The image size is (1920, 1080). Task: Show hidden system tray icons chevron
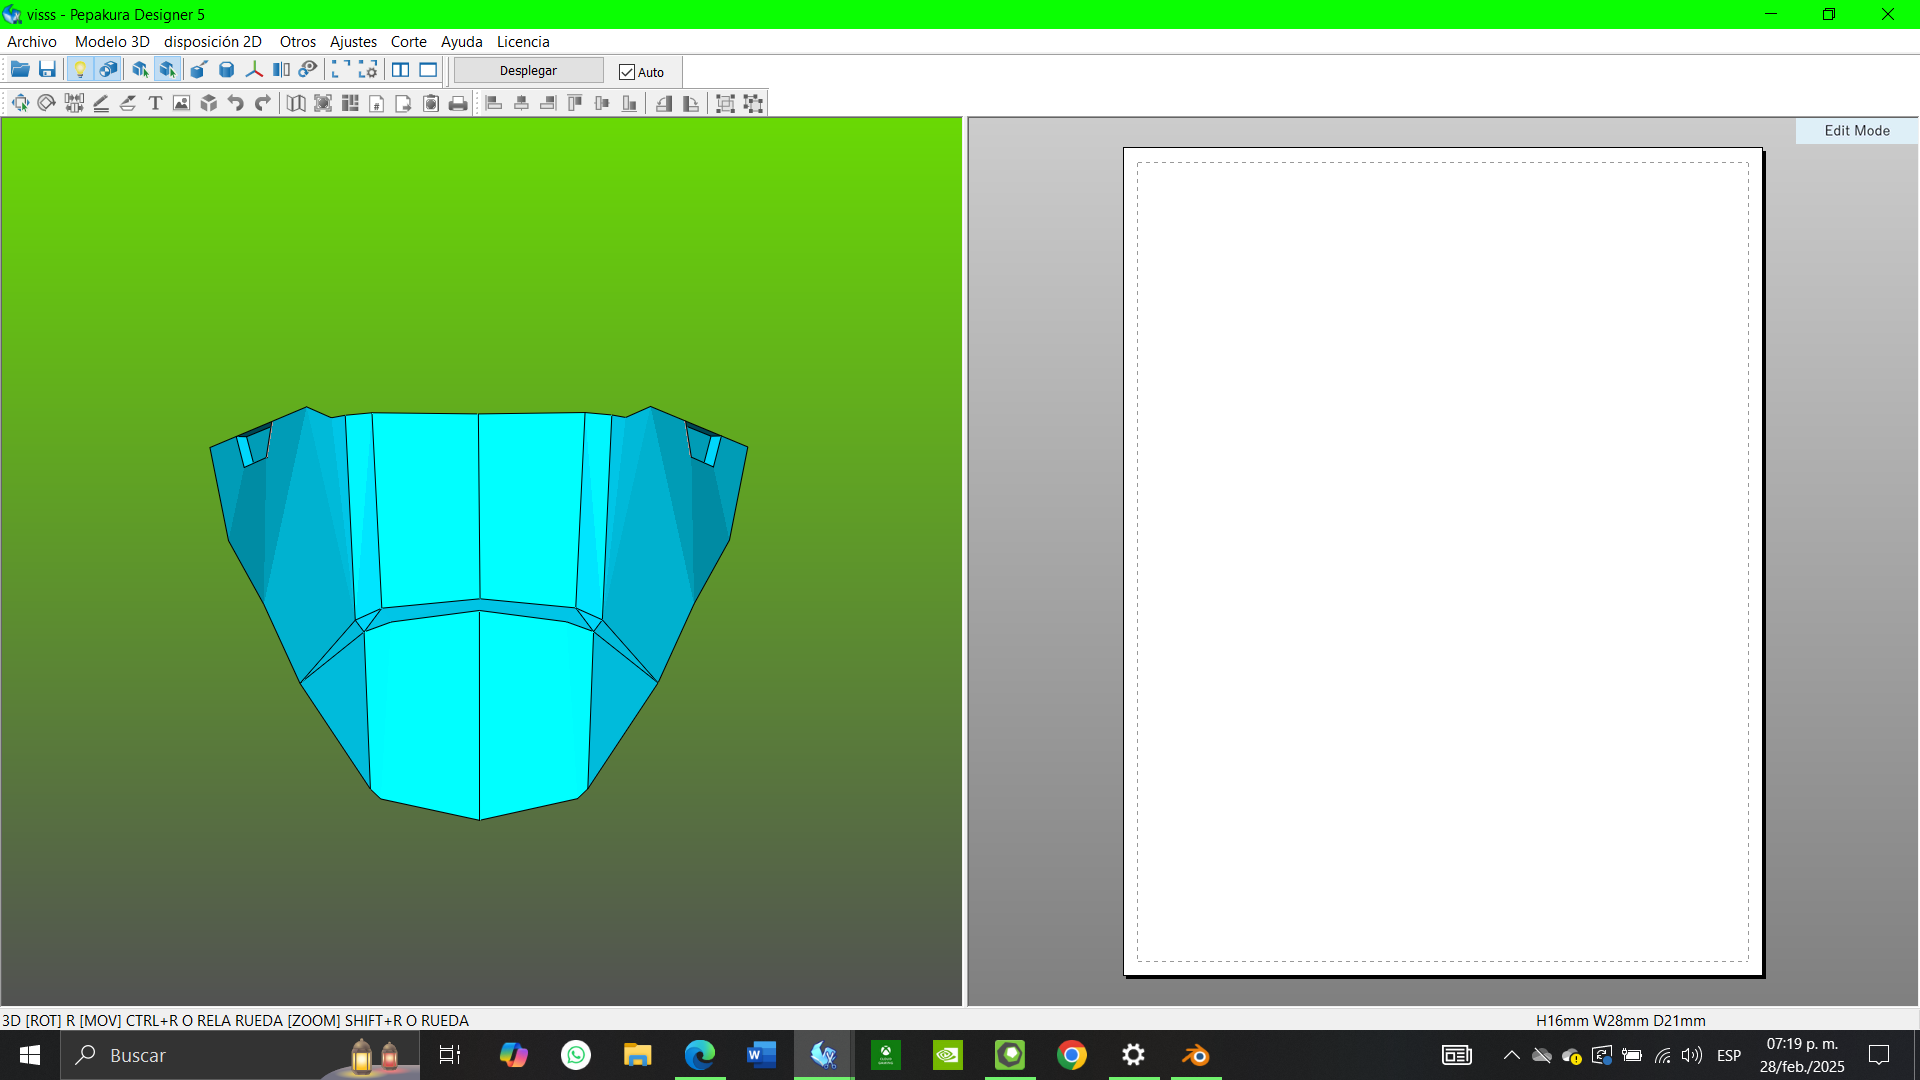1511,1055
